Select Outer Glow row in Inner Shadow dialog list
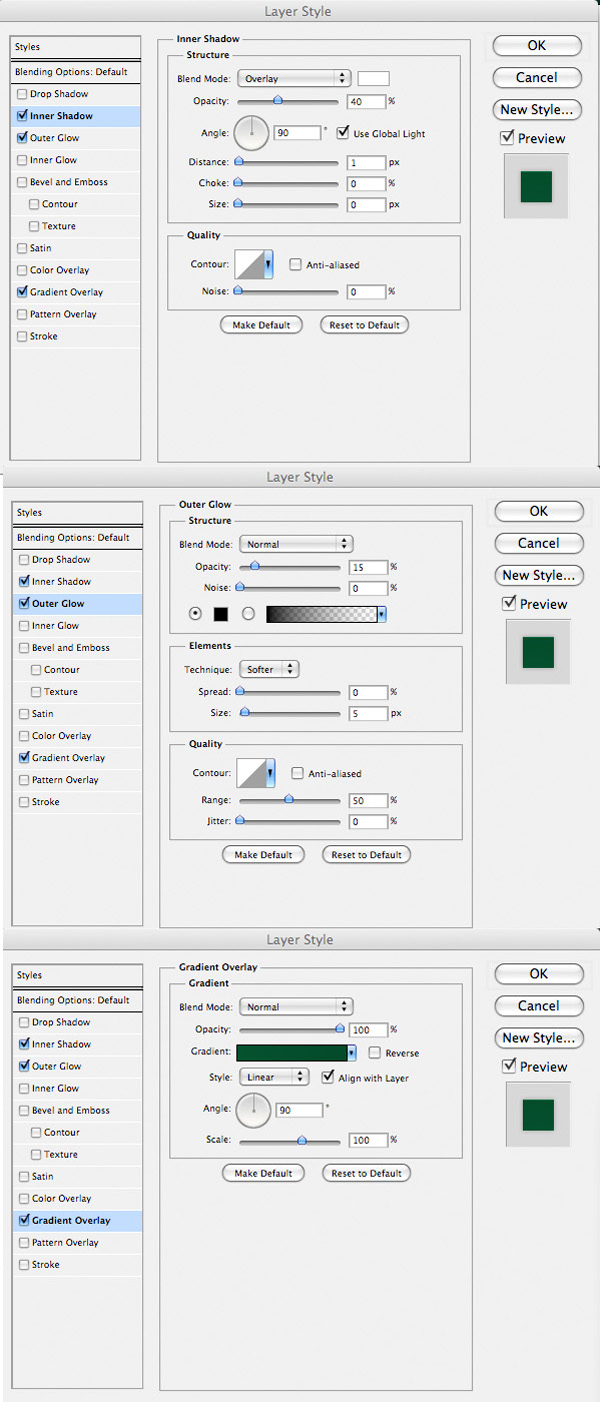The height and width of the screenshot is (1402, 600). (x=75, y=138)
